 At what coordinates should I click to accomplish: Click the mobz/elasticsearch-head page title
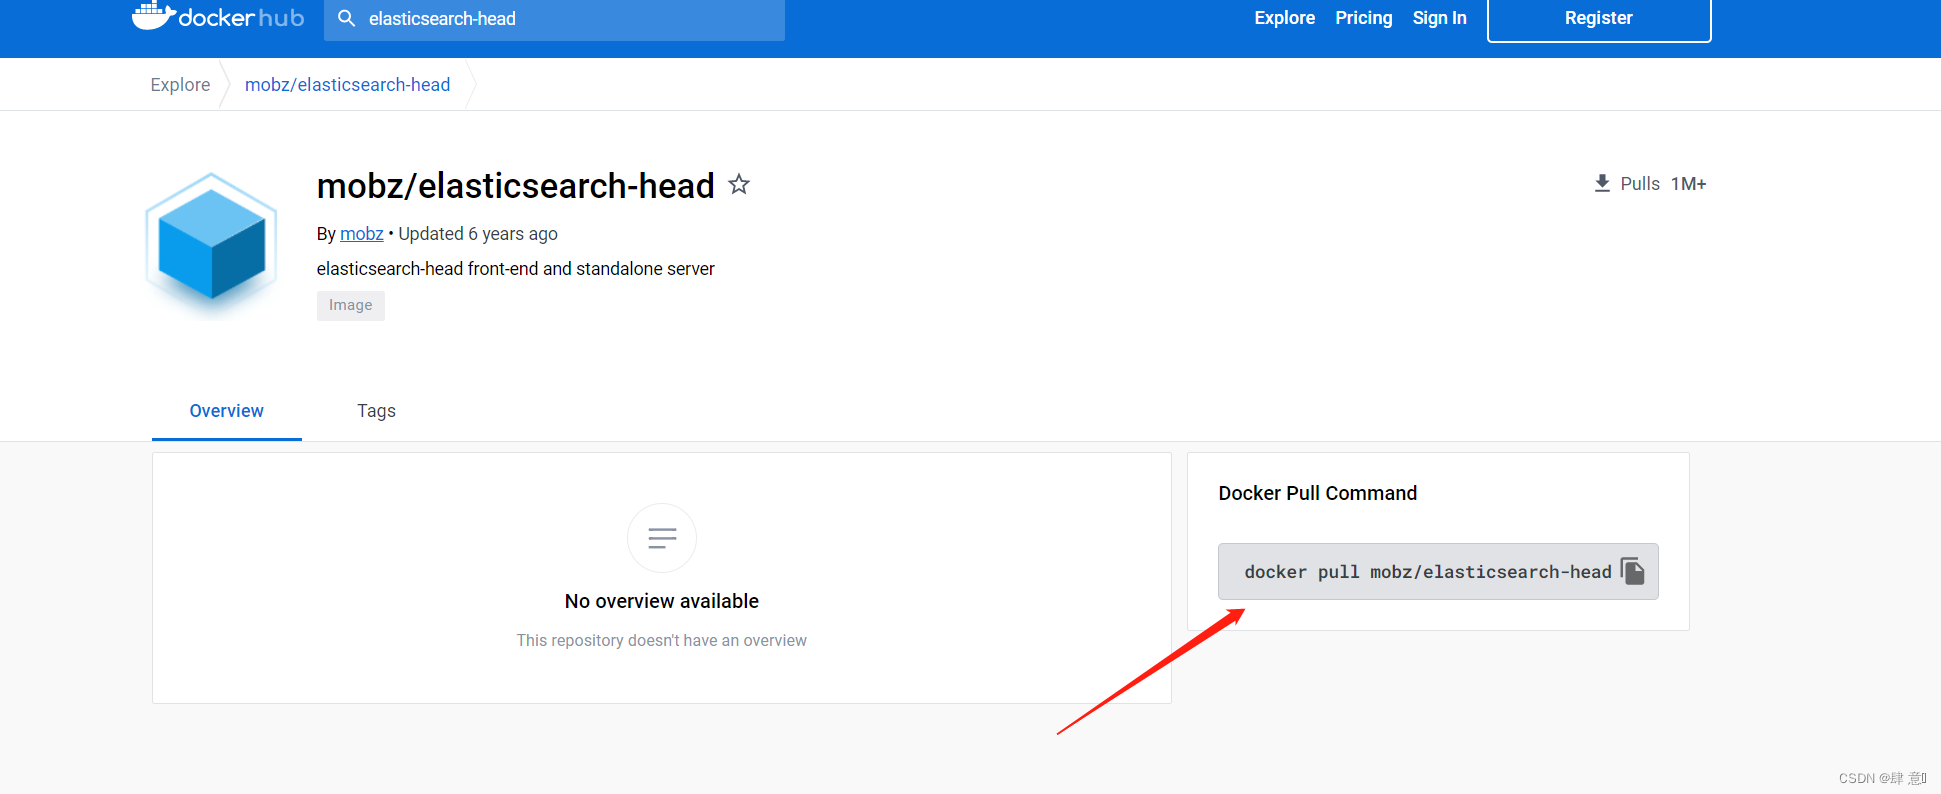click(515, 186)
